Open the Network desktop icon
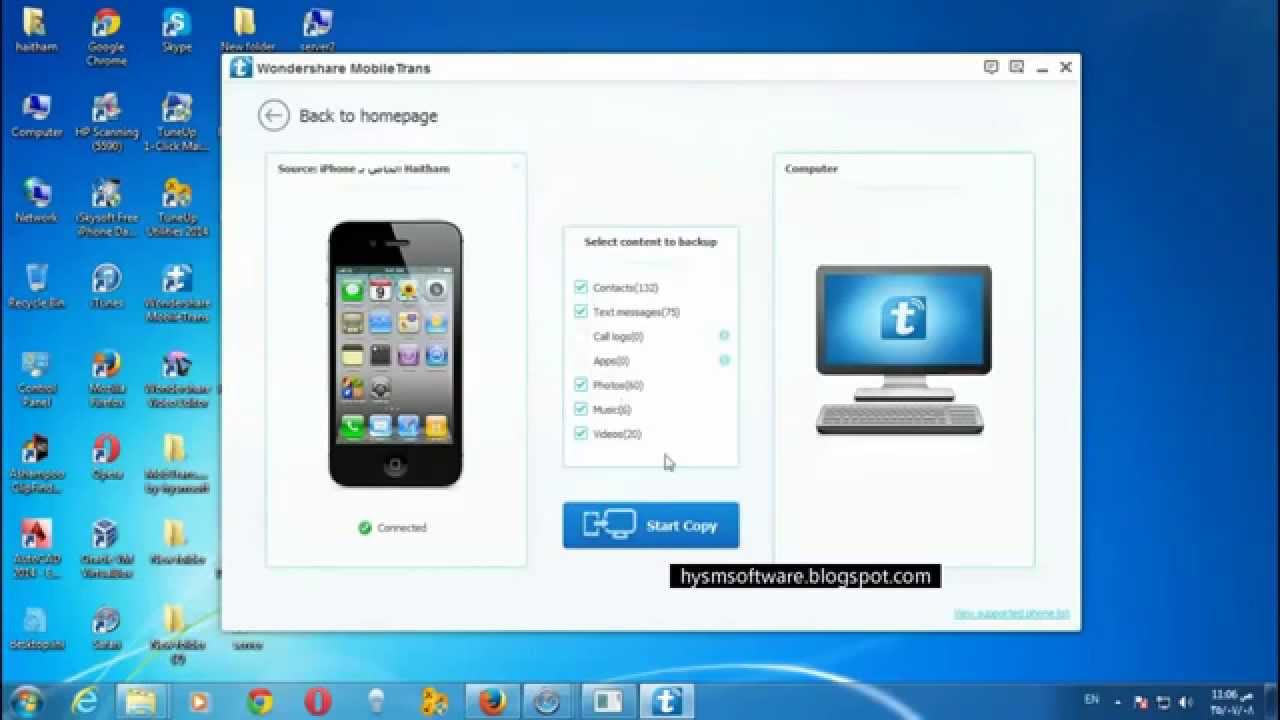 tap(36, 201)
